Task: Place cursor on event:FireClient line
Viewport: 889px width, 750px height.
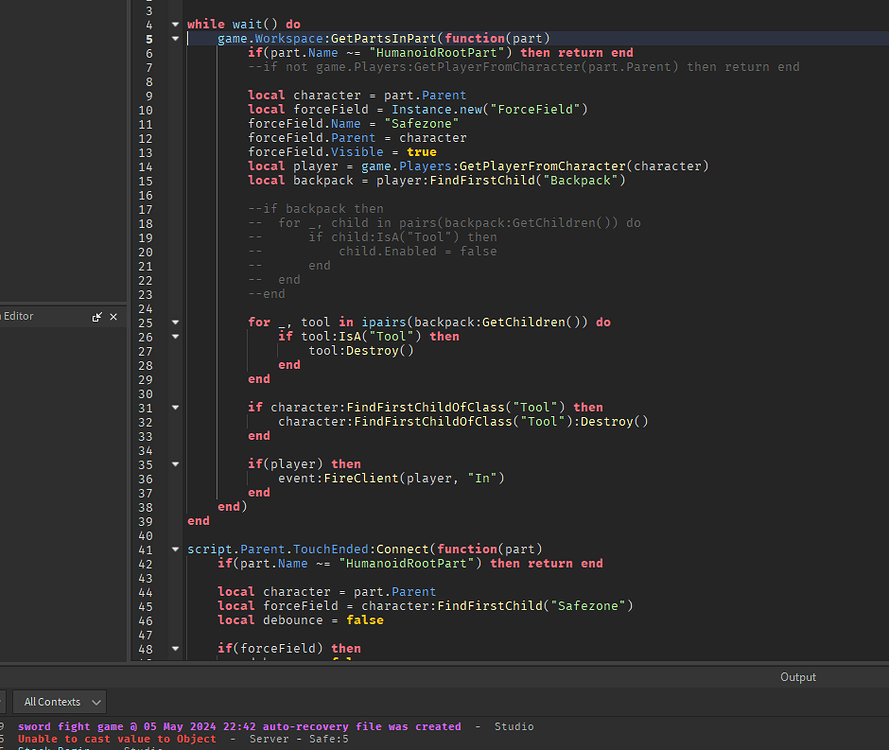Action: pos(391,478)
